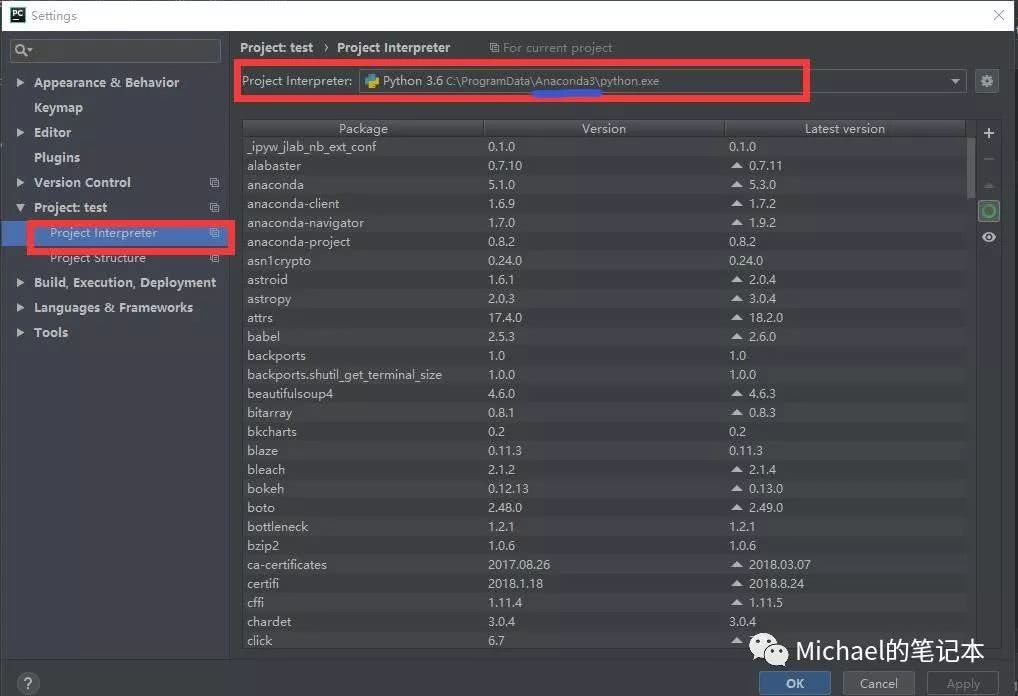Open the Plugins settings page
This screenshot has height=696, width=1018.
click(57, 158)
